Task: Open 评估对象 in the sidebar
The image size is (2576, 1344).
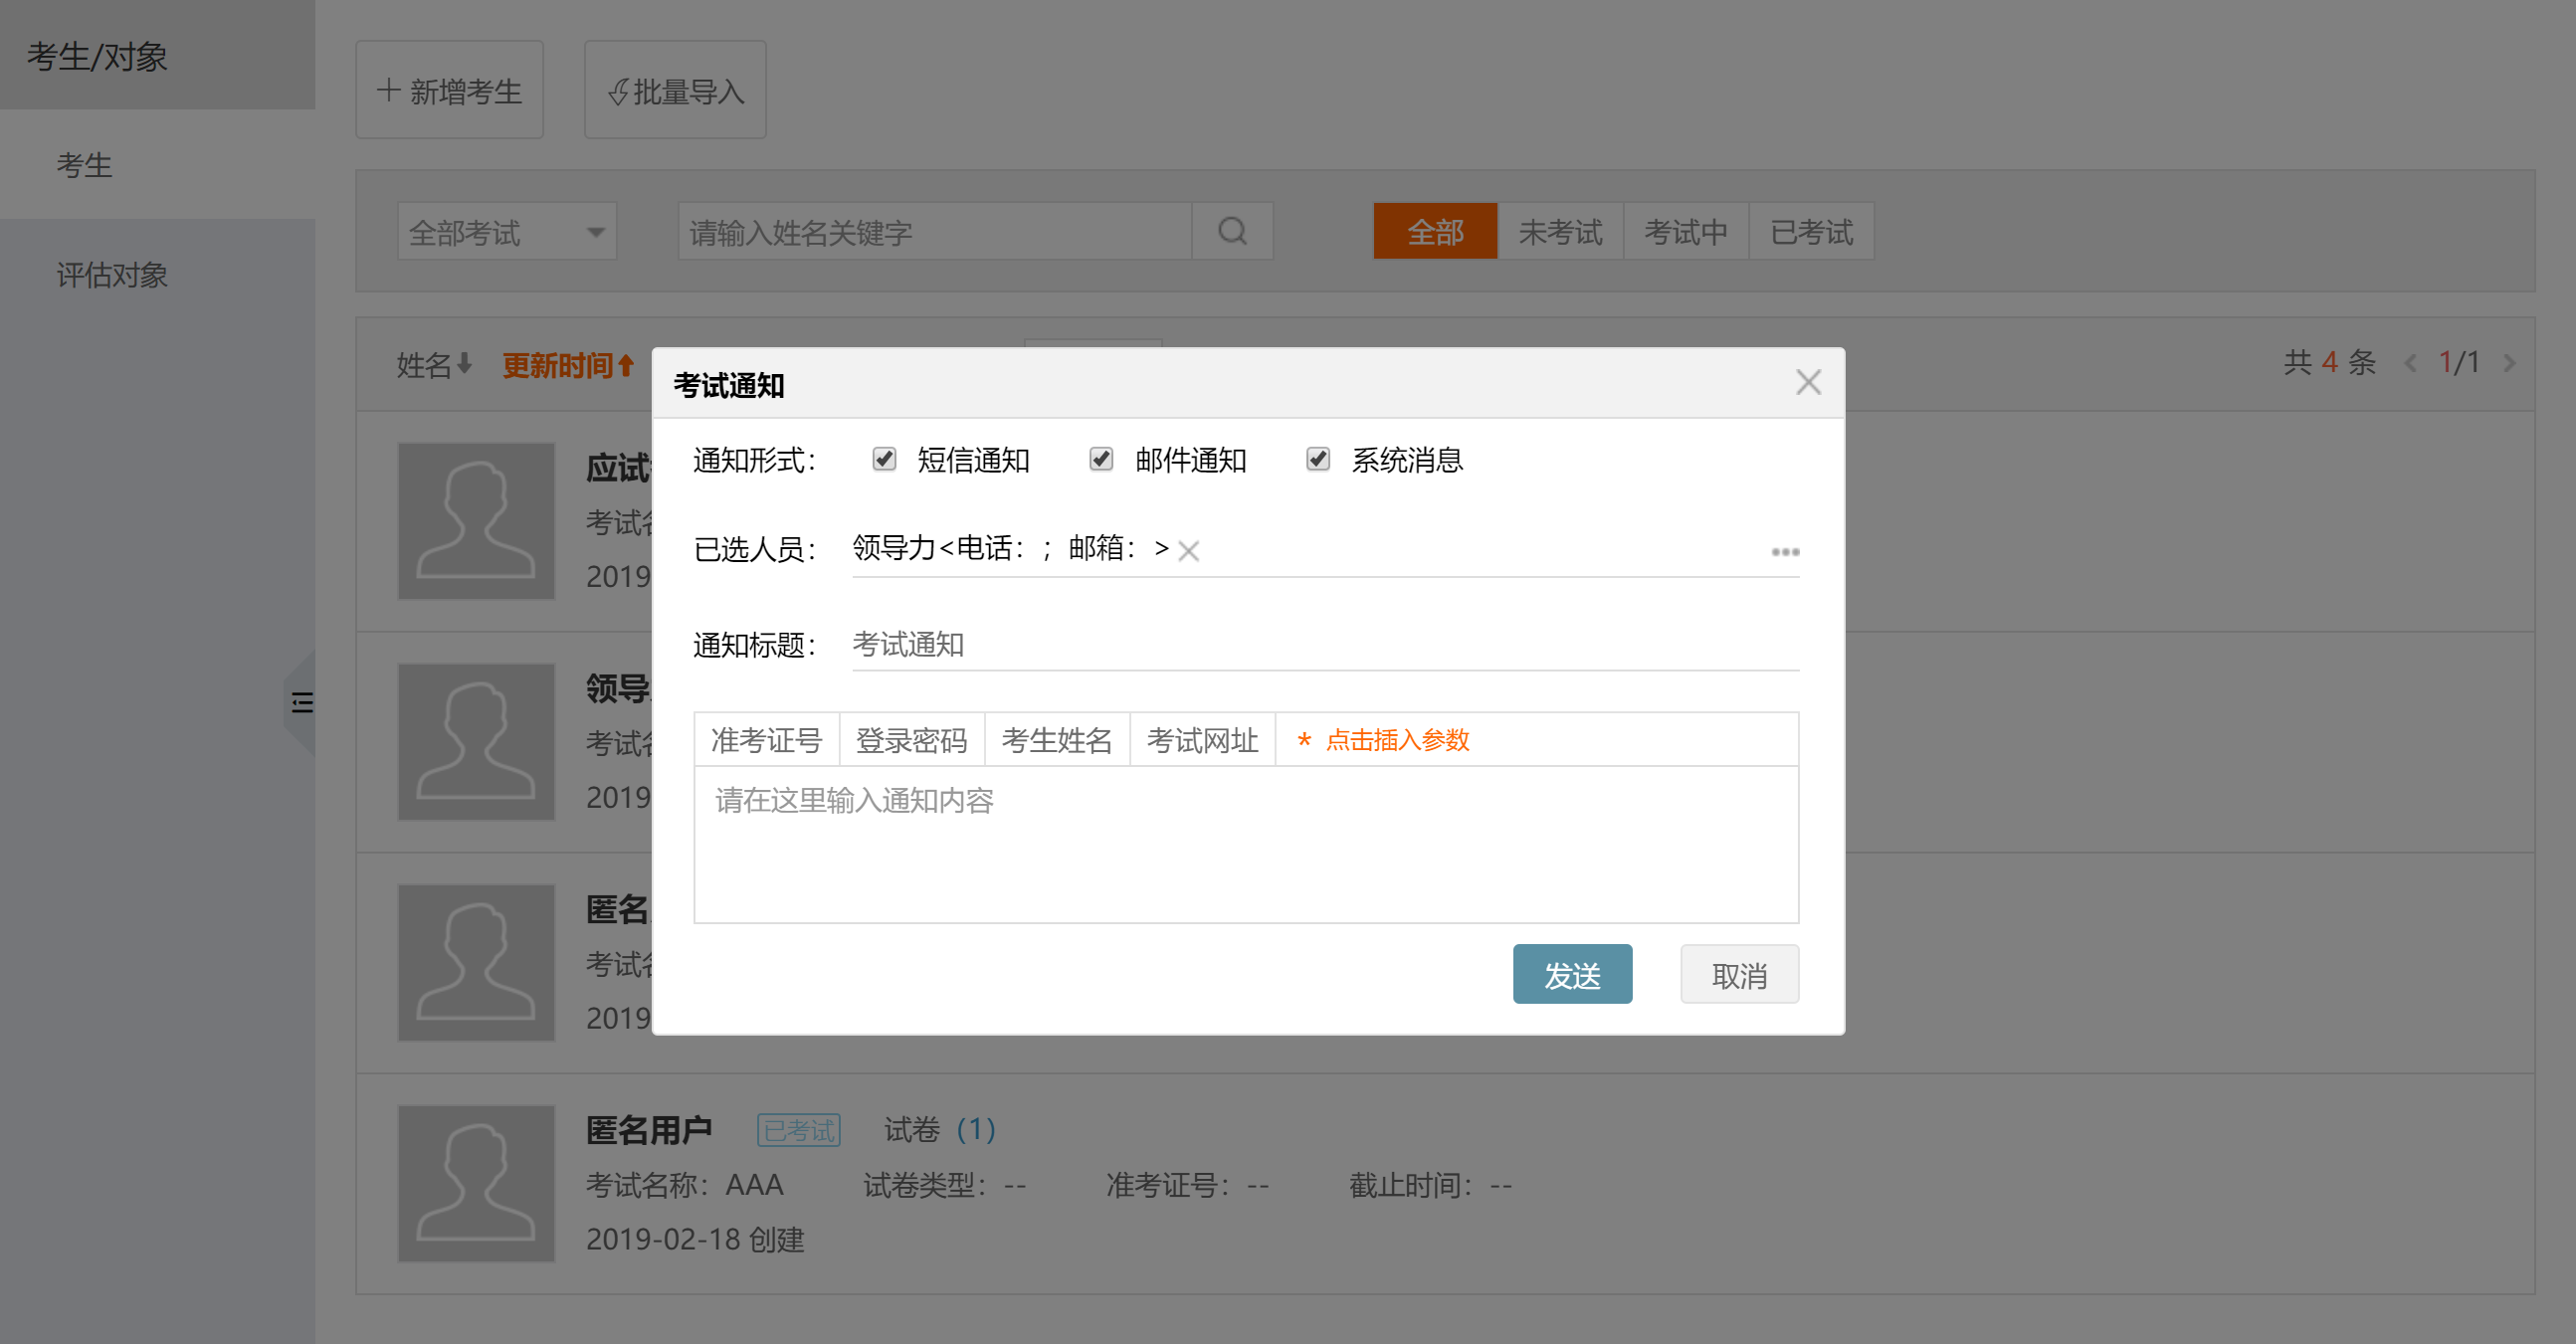Action: point(112,274)
